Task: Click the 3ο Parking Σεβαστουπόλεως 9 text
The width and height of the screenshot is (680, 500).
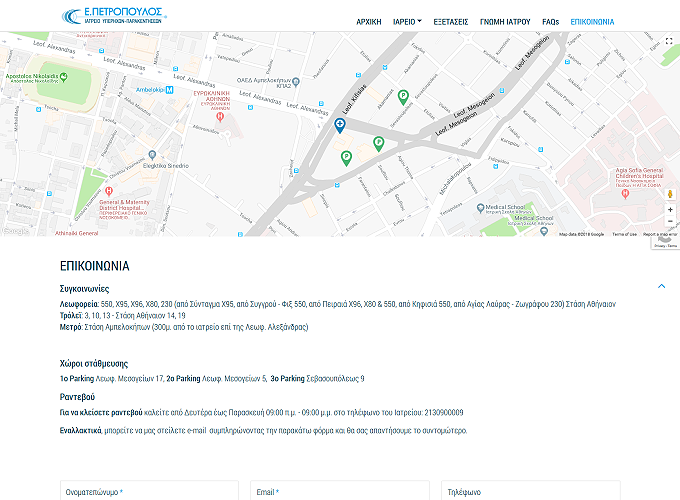Action: point(317,379)
